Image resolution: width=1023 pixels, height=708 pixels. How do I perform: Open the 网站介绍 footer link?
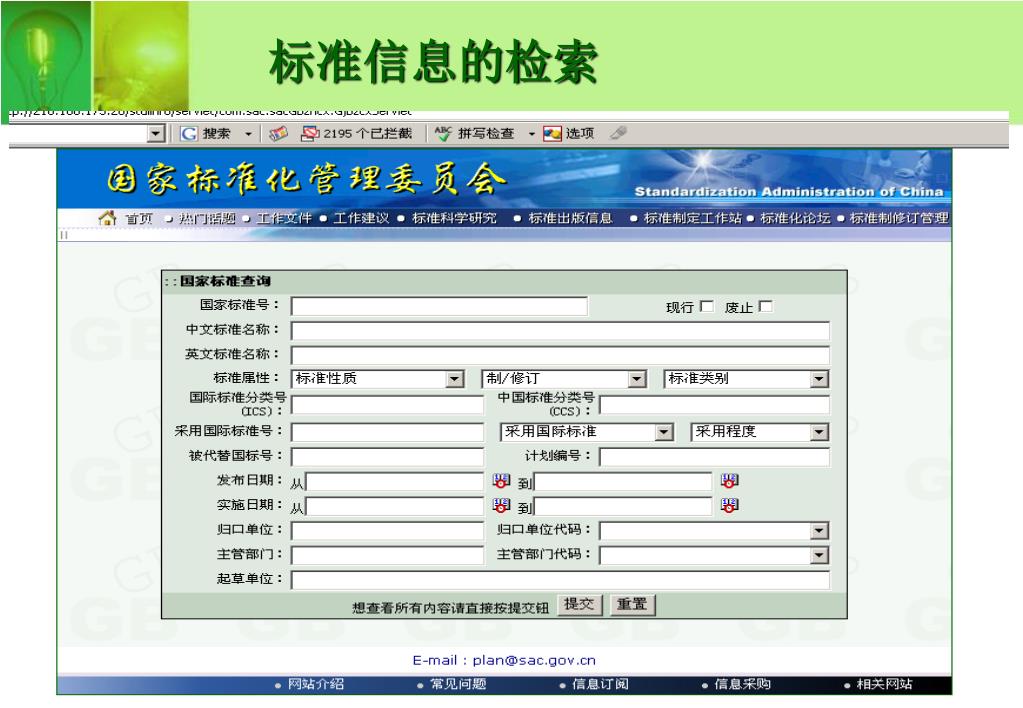[x=316, y=685]
